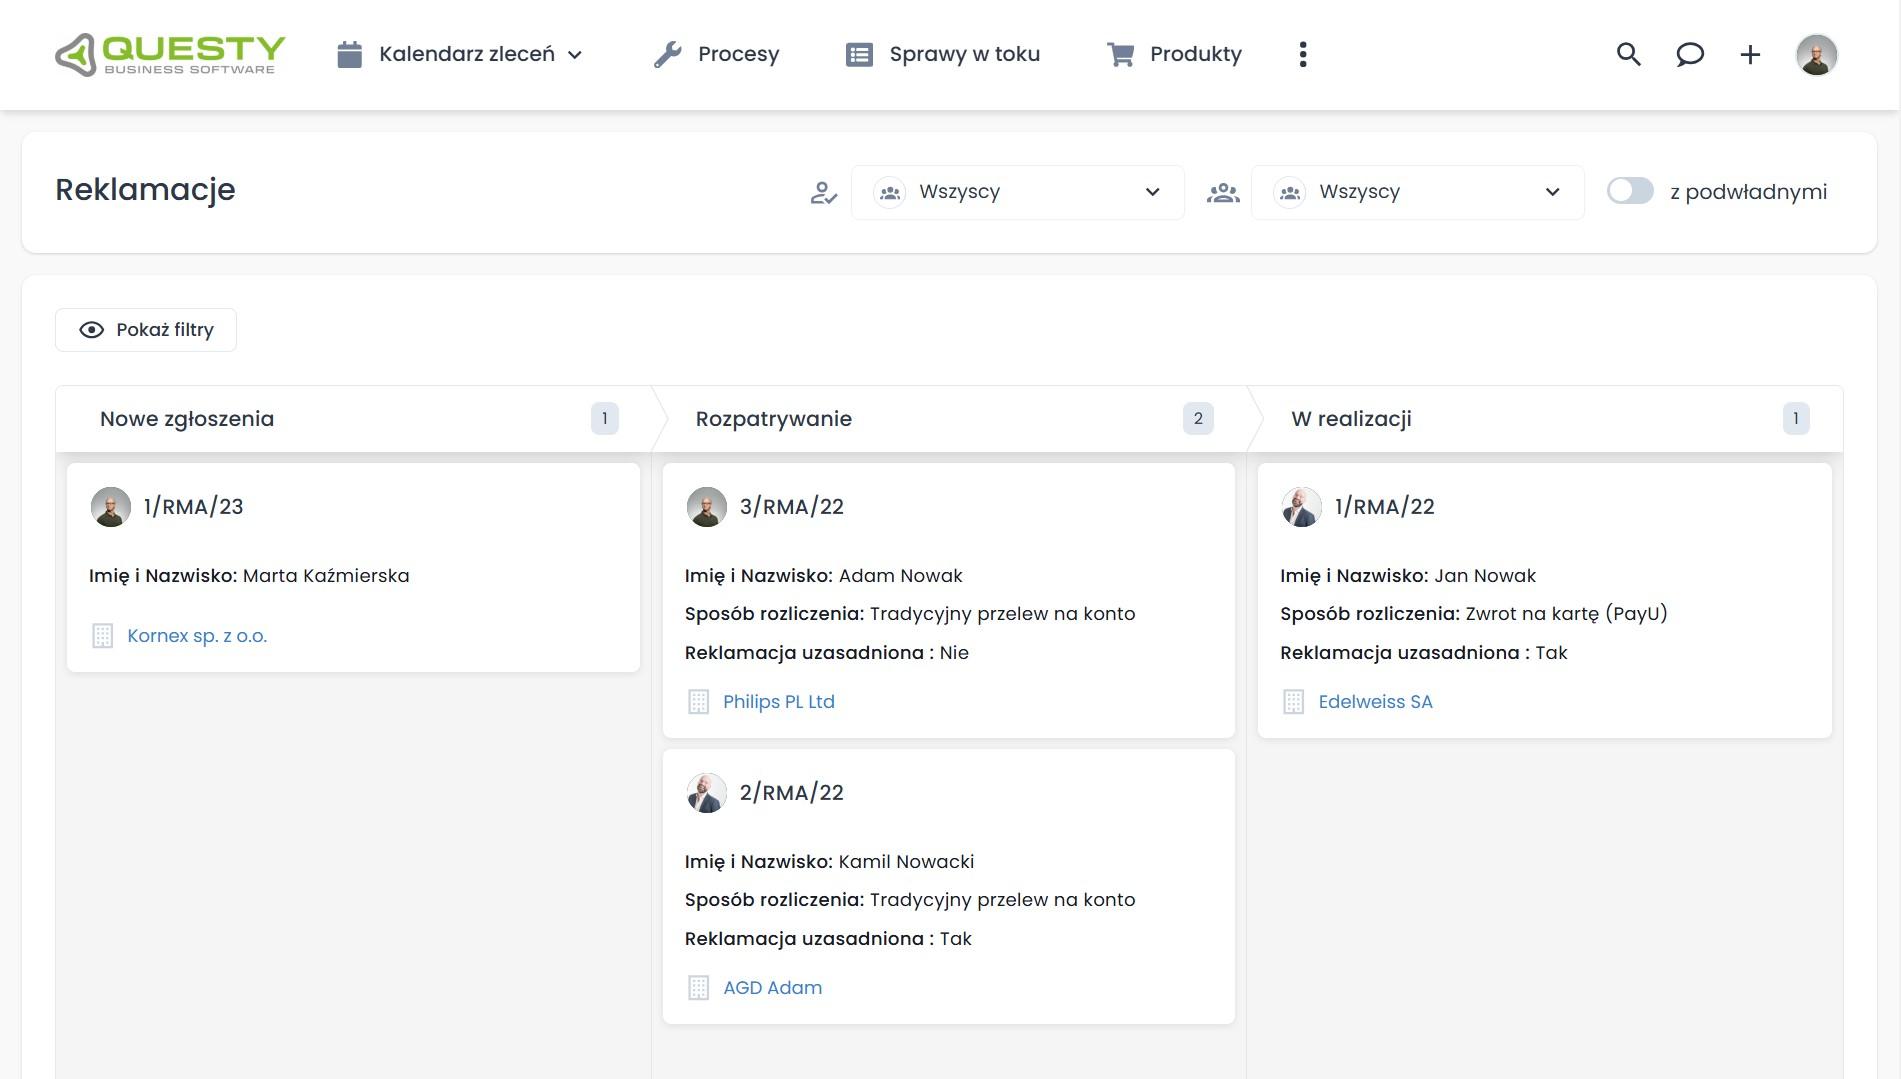This screenshot has width=1901, height=1079.
Task: Click building icon next to Philips PL Ltd
Action: point(698,702)
